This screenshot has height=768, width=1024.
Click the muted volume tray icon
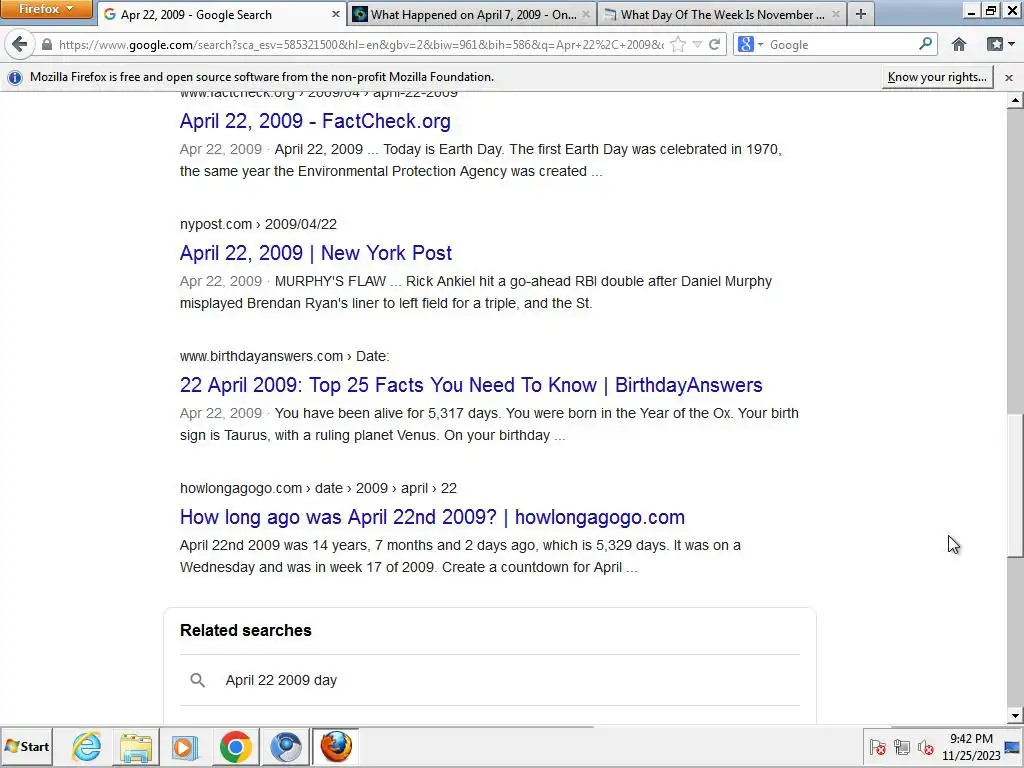pyautogui.click(x=925, y=746)
